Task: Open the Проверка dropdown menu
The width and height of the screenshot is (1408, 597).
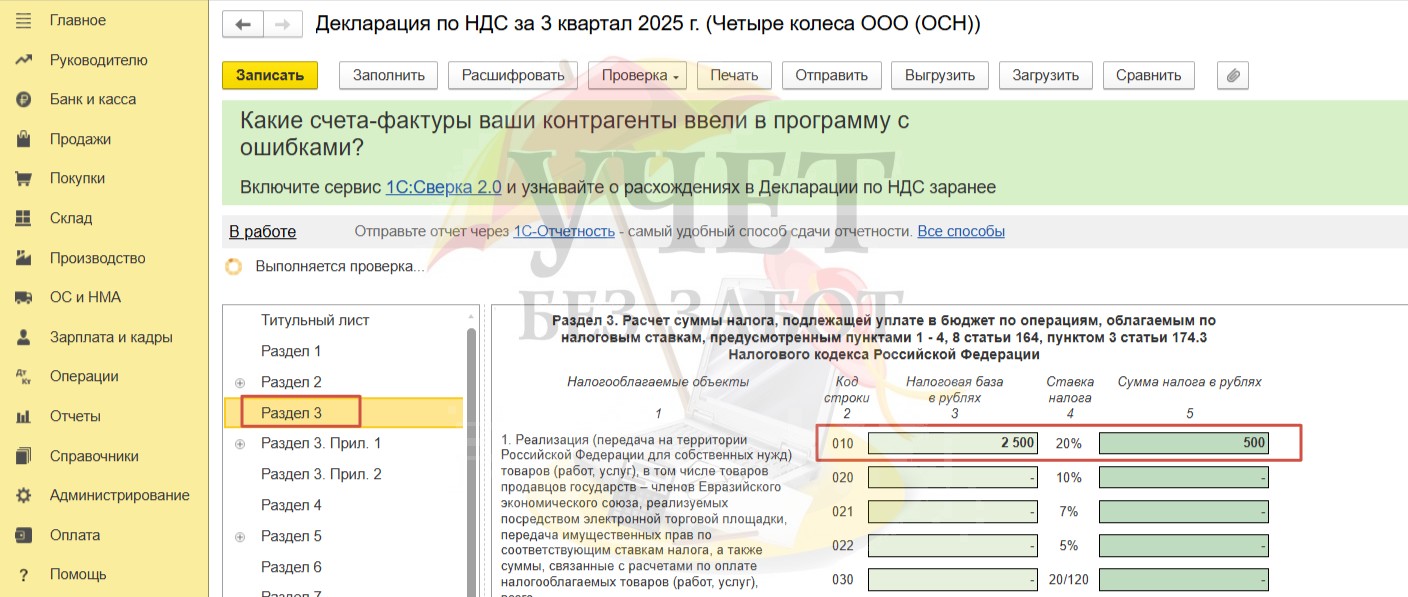Action: pyautogui.click(x=638, y=75)
